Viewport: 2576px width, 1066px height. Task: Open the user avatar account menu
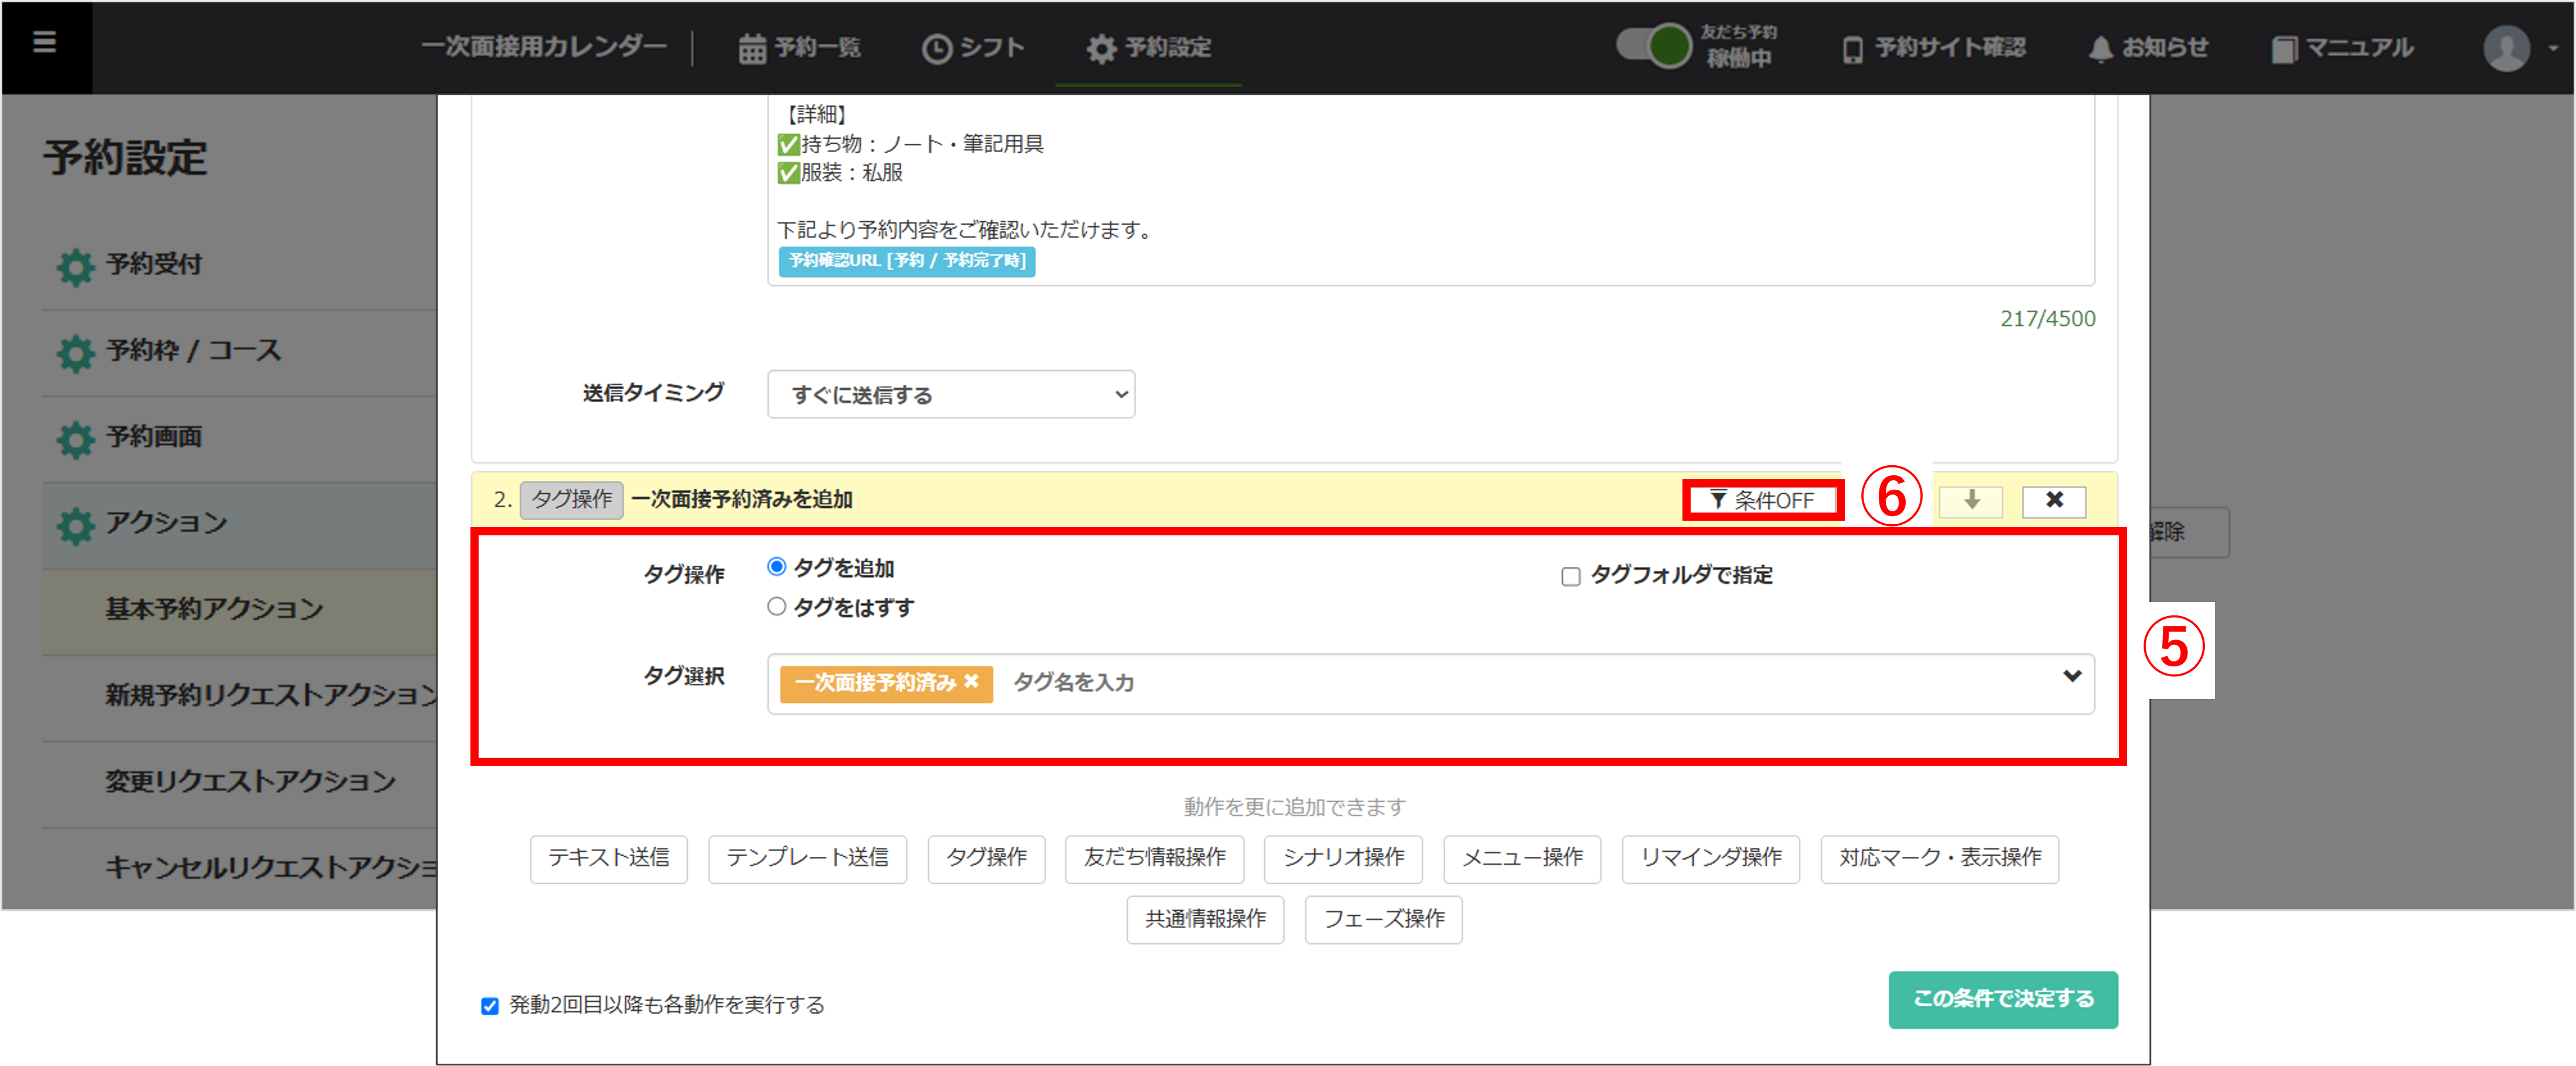[2506, 48]
